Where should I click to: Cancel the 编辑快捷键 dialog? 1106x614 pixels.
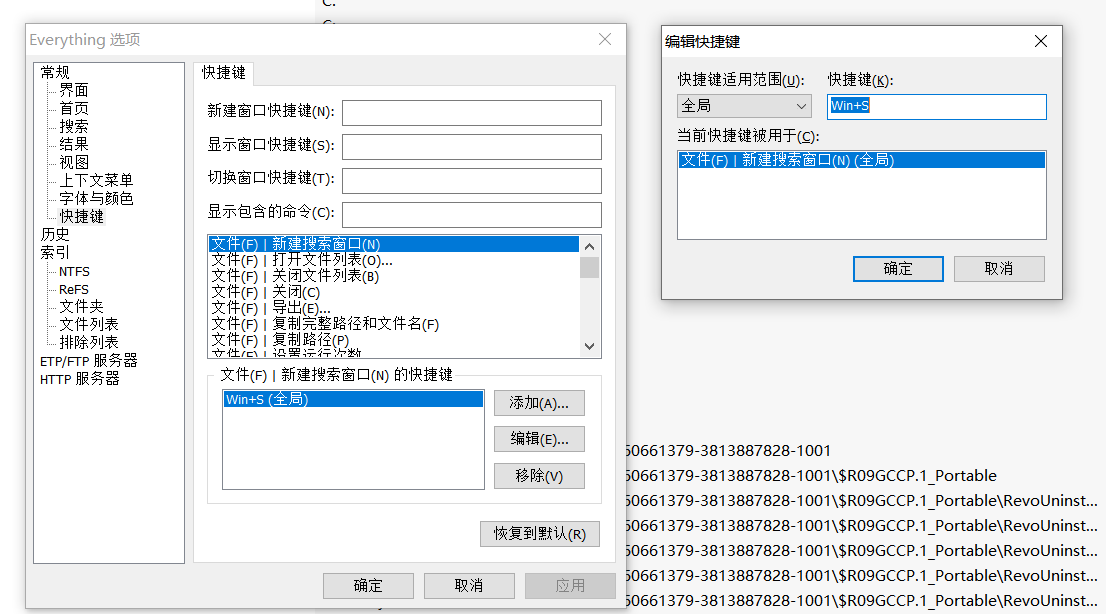tap(998, 268)
